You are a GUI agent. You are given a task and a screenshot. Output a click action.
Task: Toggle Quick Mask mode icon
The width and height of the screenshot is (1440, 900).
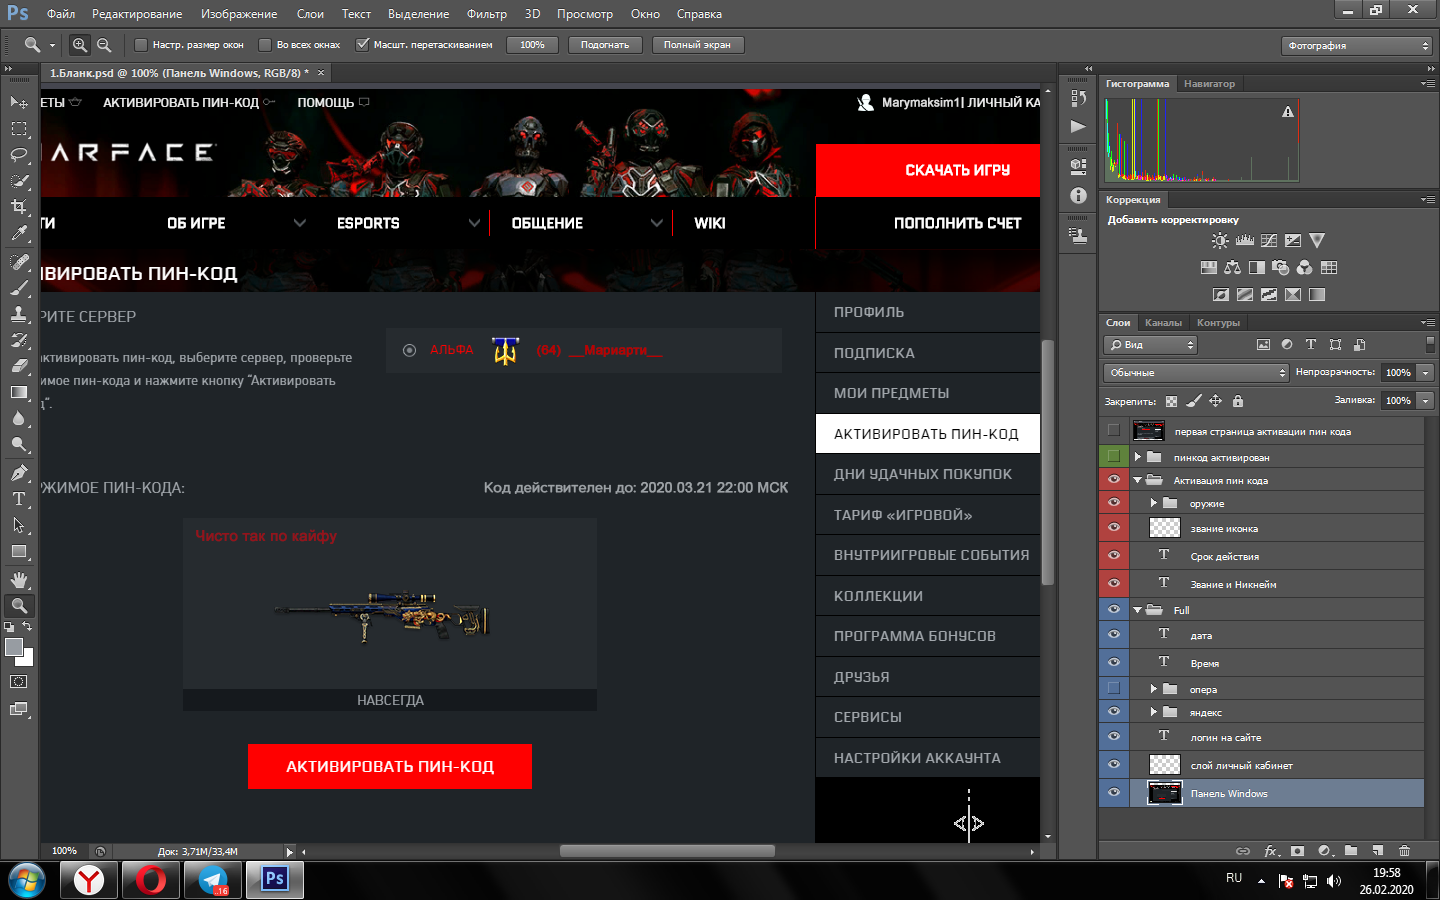click(19, 682)
